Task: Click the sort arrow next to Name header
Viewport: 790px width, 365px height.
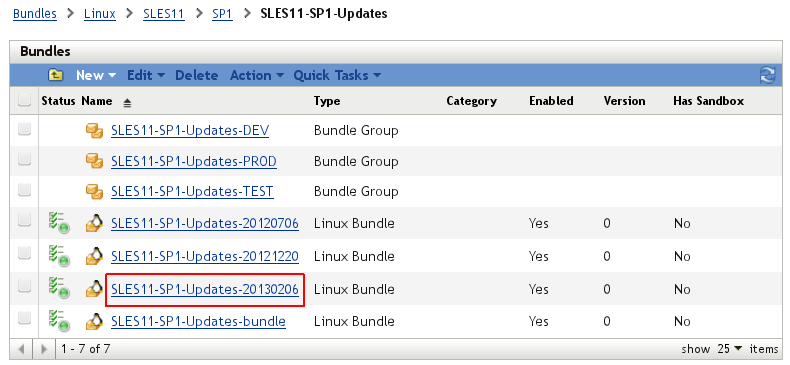Action: pyautogui.click(x=127, y=103)
